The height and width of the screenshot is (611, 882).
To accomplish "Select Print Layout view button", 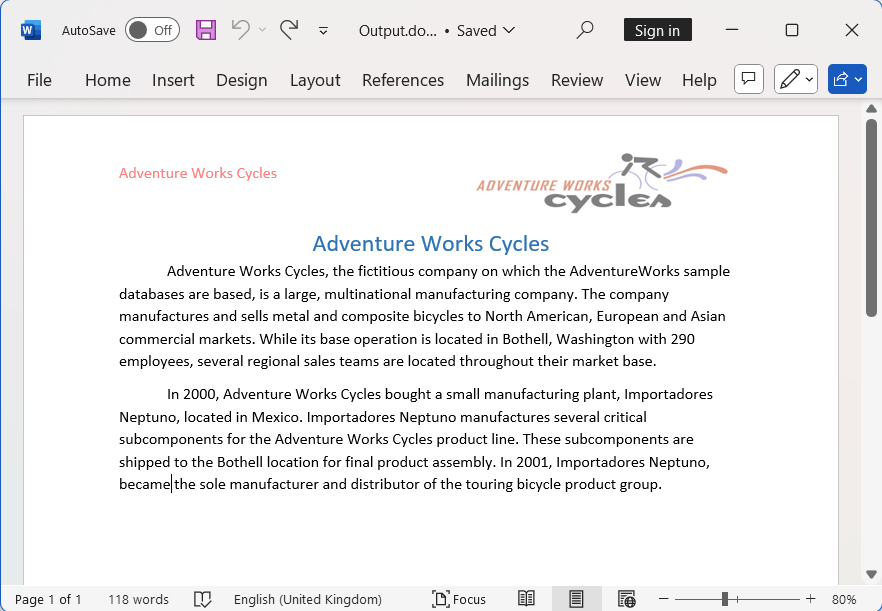I will 576,599.
